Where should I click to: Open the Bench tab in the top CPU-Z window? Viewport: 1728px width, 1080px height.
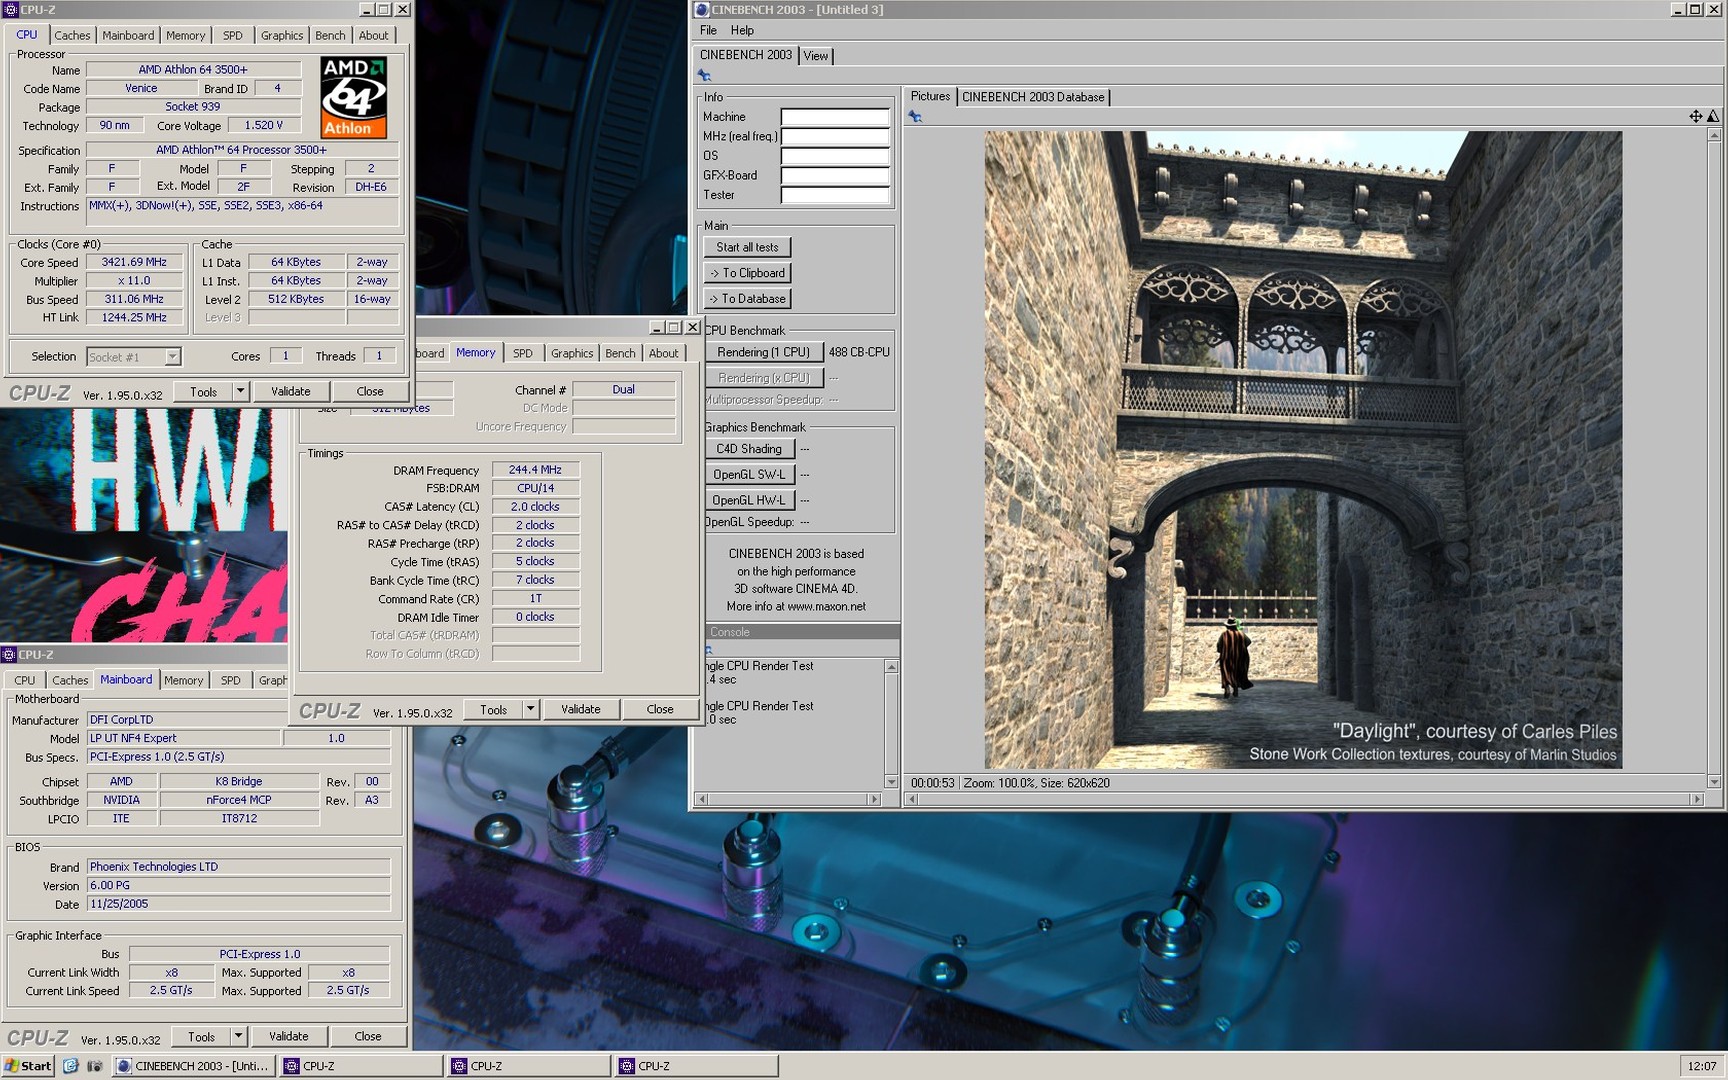[x=330, y=35]
